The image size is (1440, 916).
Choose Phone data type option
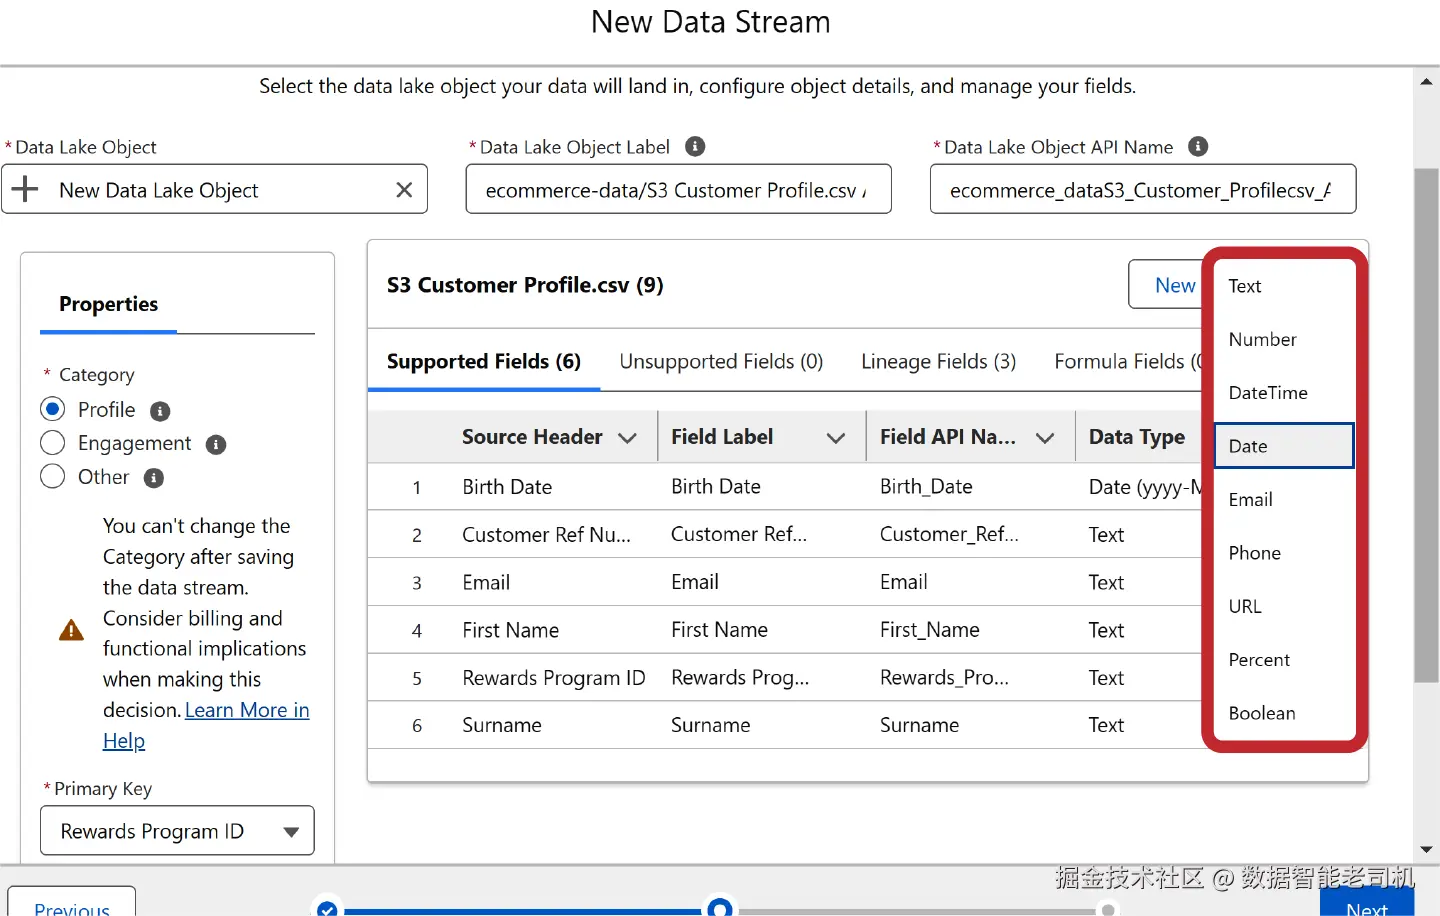tap(1284, 553)
